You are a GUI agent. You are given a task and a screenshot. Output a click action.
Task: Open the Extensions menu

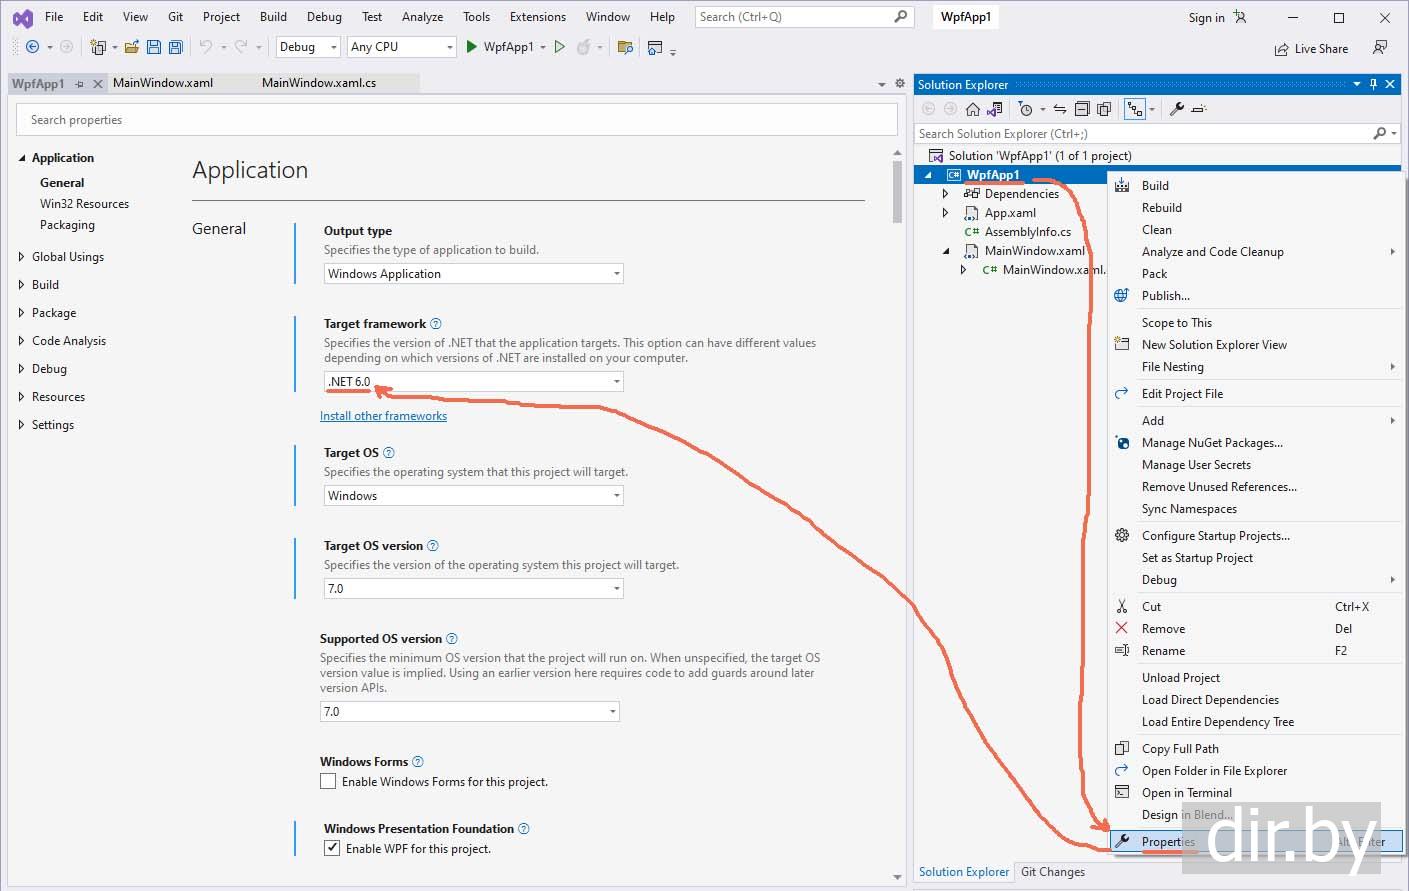point(537,17)
